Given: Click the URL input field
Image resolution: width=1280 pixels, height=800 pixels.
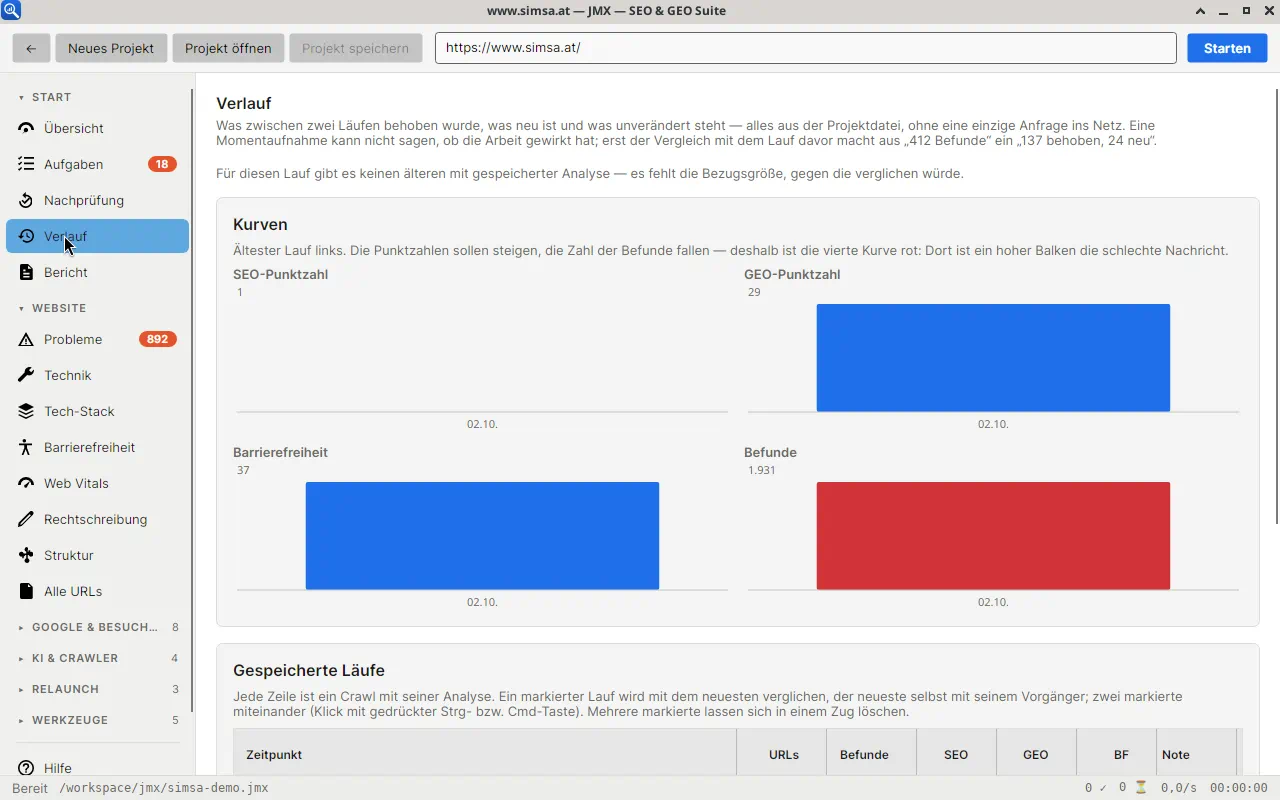Looking at the screenshot, I should pos(805,48).
